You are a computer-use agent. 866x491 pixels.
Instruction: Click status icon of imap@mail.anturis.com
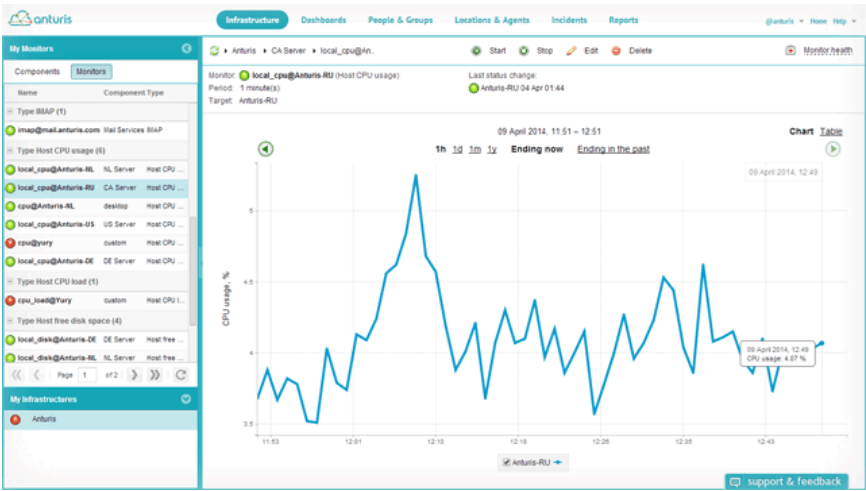coord(10,130)
